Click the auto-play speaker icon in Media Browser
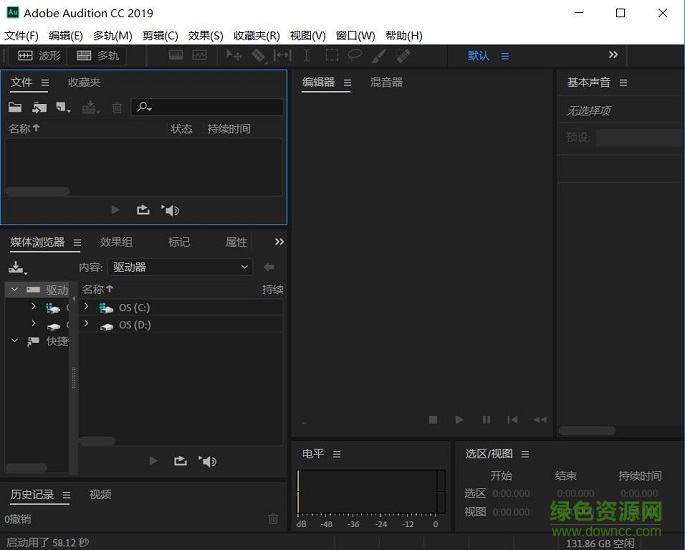 208,461
